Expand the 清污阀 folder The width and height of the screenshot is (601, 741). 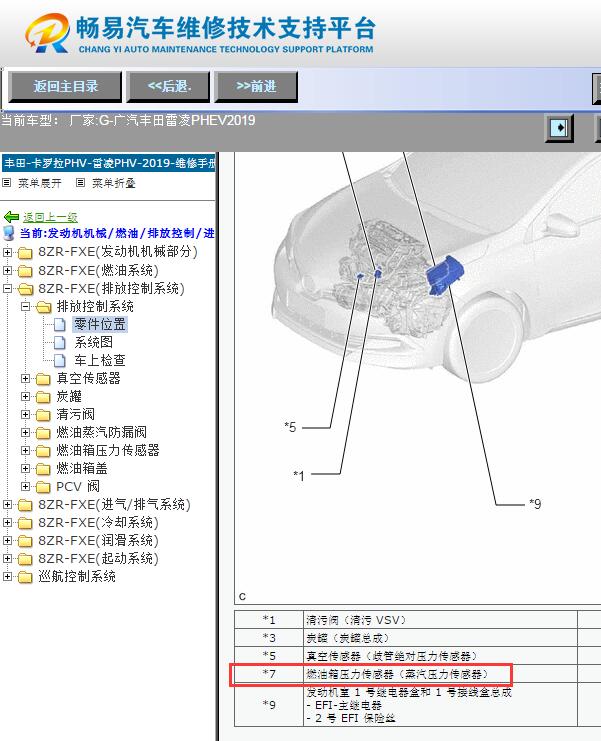point(26,414)
